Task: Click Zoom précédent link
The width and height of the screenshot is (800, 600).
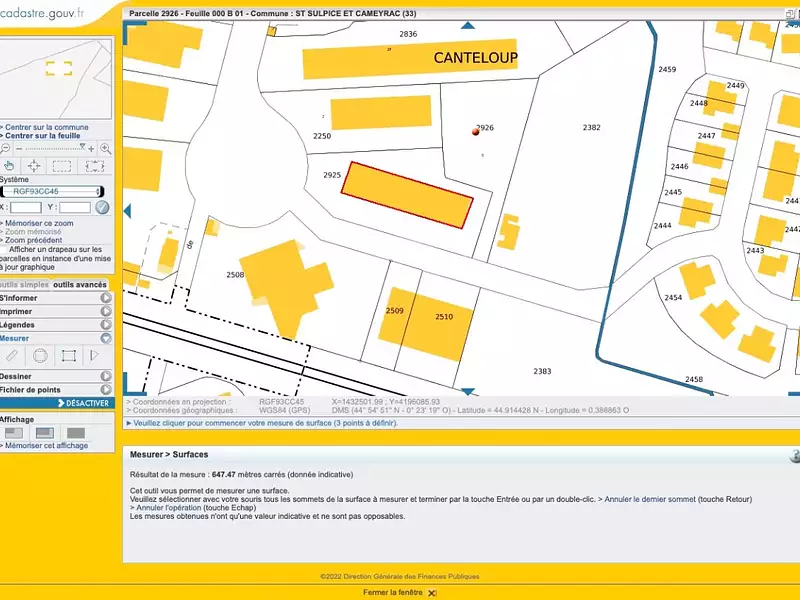Action: click(x=33, y=240)
